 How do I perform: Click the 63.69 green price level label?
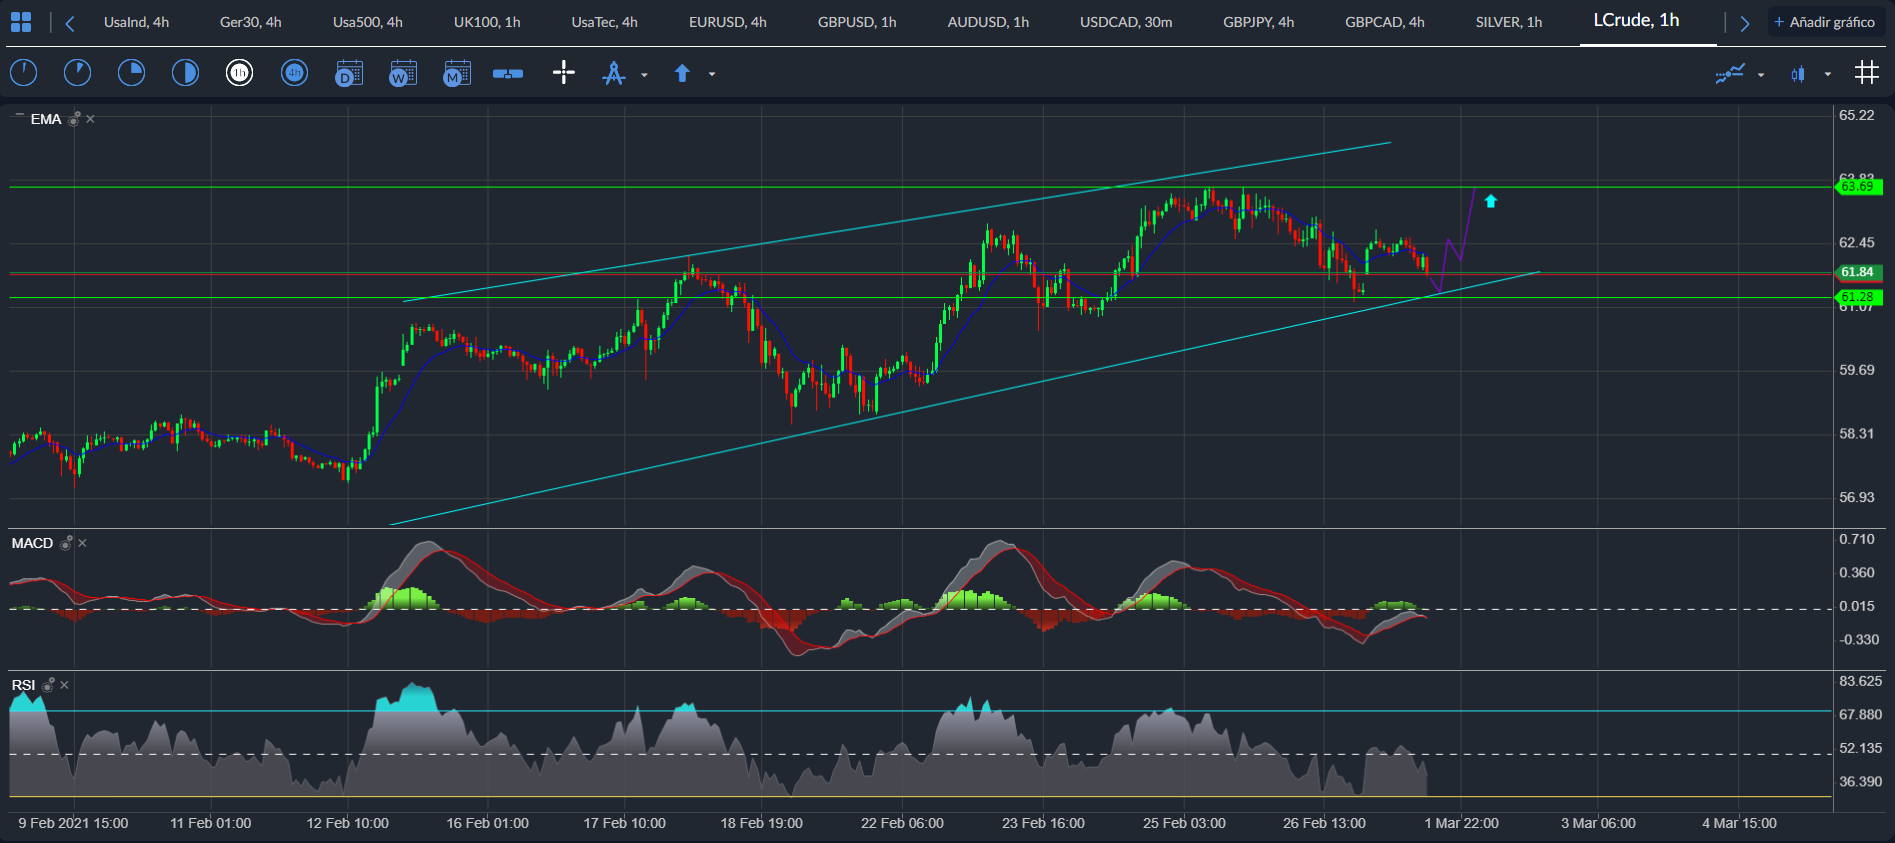[1858, 187]
